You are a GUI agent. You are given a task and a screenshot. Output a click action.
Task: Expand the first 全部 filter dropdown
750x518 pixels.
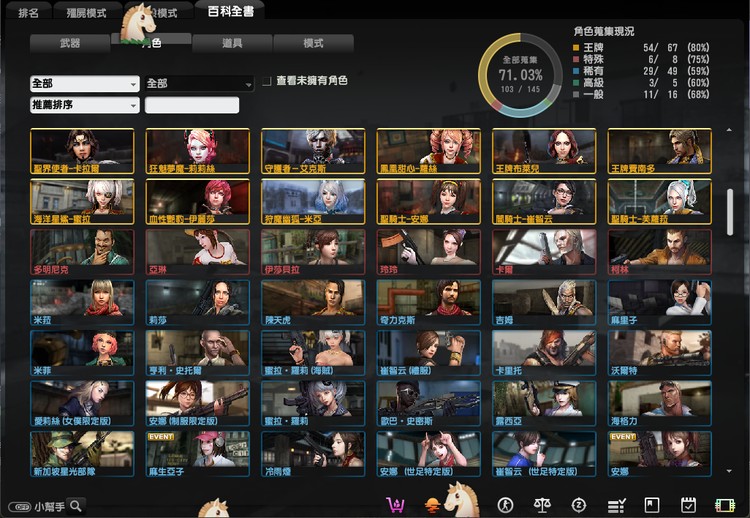[84, 83]
